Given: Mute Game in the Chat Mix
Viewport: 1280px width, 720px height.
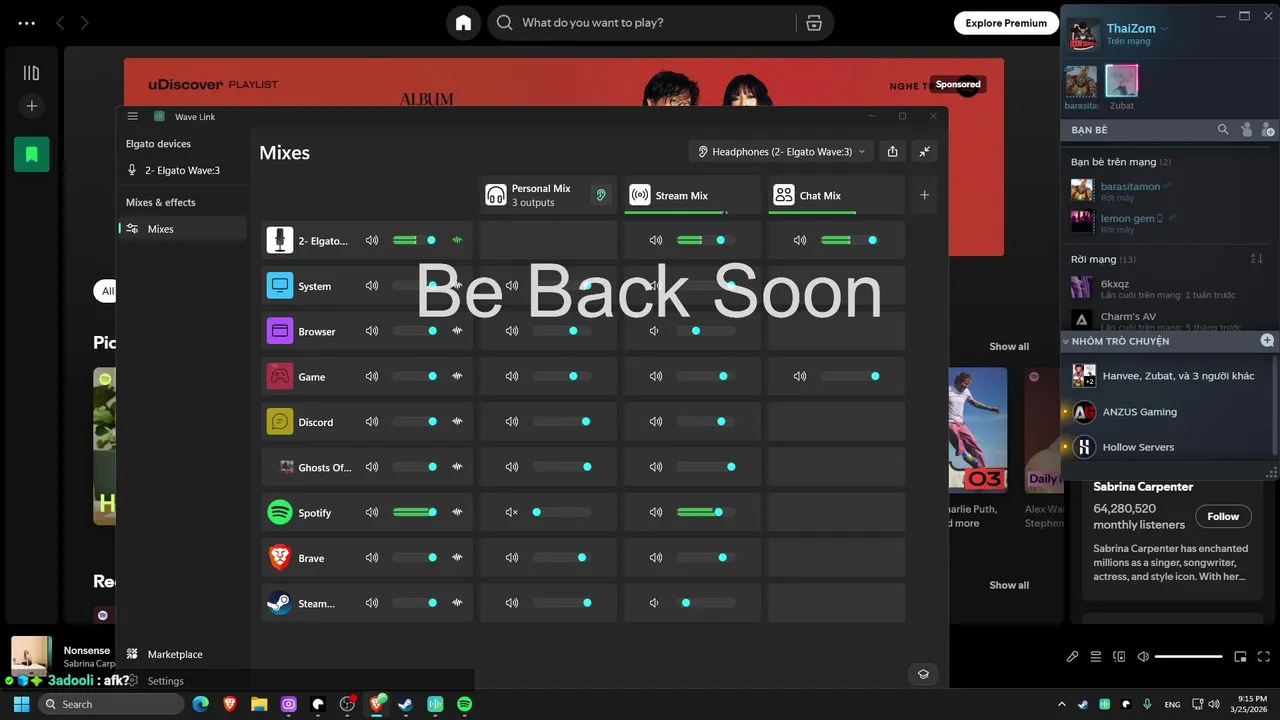Looking at the screenshot, I should click(800, 376).
